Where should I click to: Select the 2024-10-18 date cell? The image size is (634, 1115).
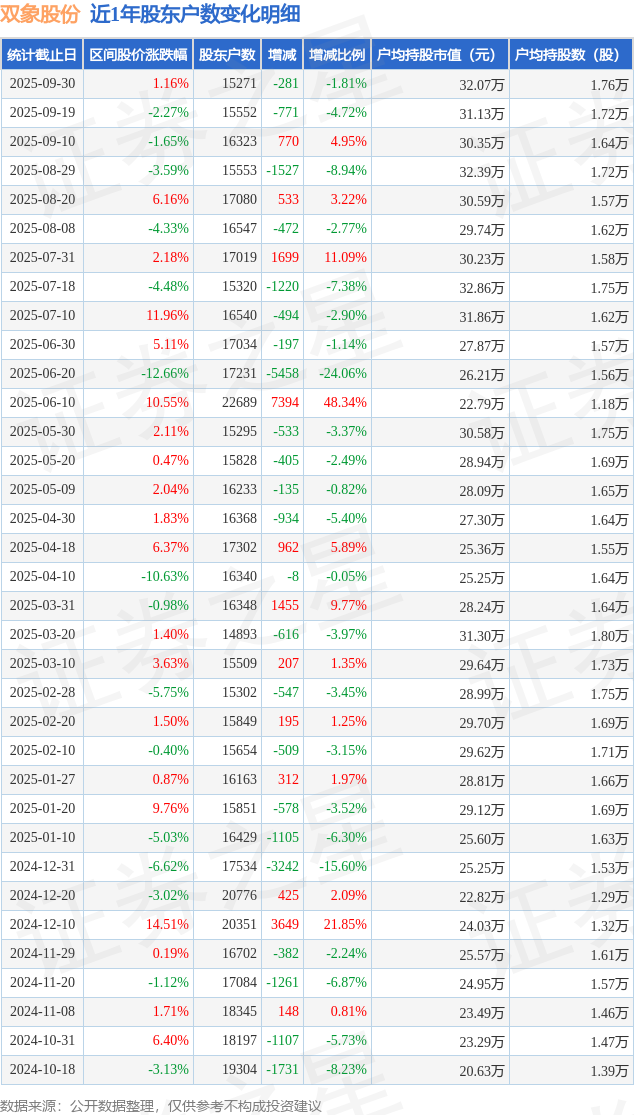(42, 1070)
